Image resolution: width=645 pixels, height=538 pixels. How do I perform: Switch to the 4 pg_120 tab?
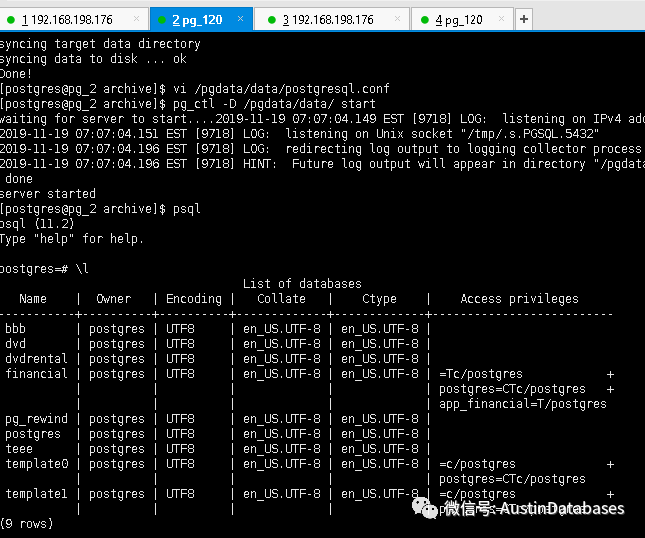tap(458, 20)
